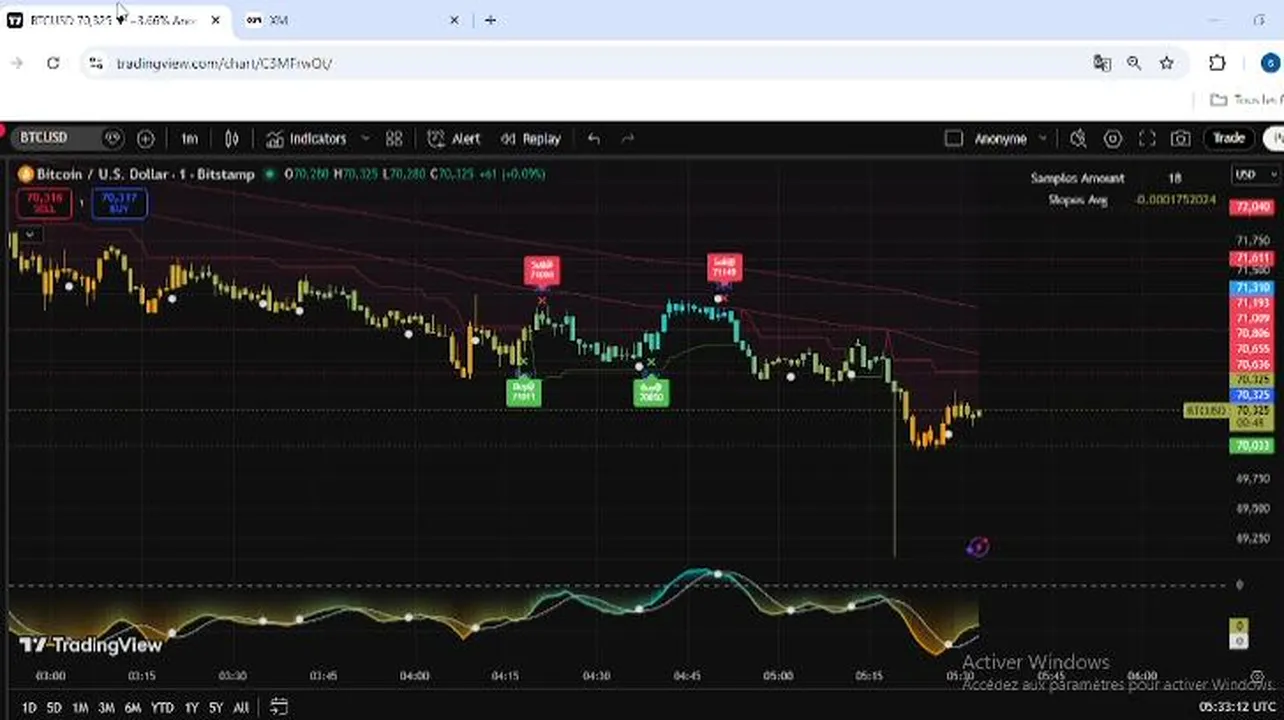Open the 1m interval selector
The image size is (1284, 720).
189,139
